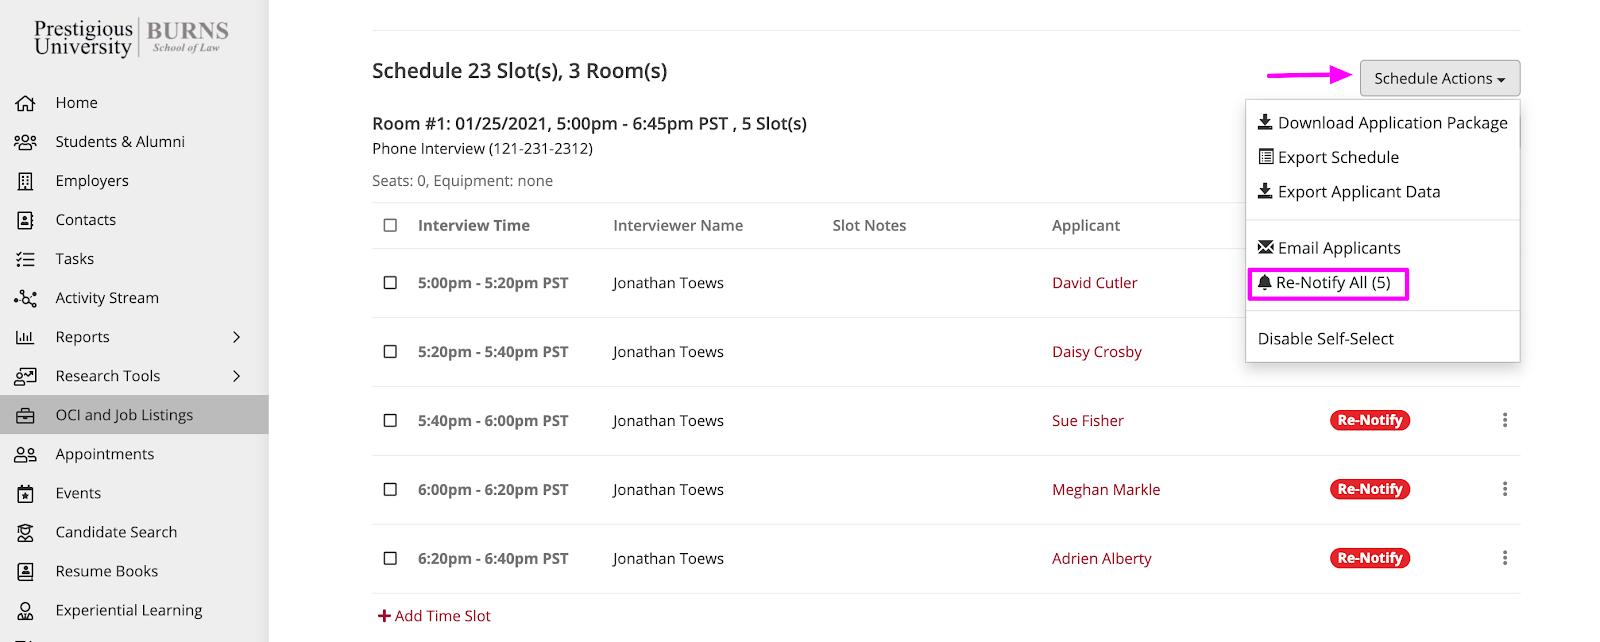This screenshot has height=642, width=1600.
Task: Click Add Time Slot link
Action: [x=434, y=616]
